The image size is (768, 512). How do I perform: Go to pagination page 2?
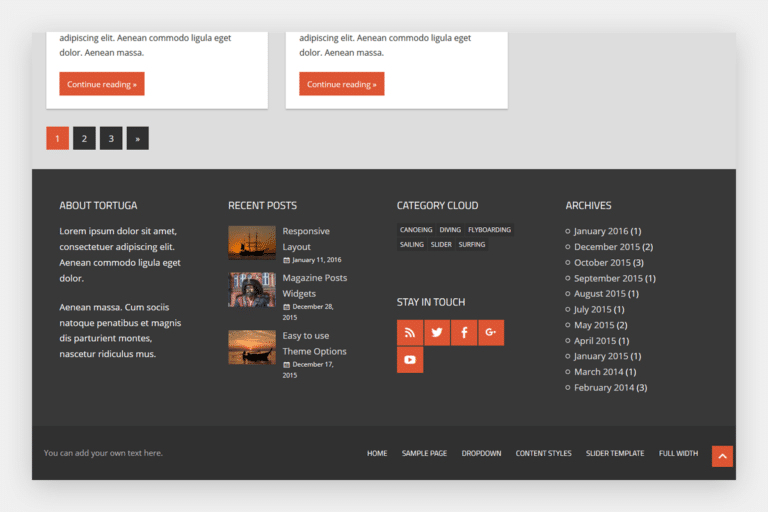click(x=84, y=138)
